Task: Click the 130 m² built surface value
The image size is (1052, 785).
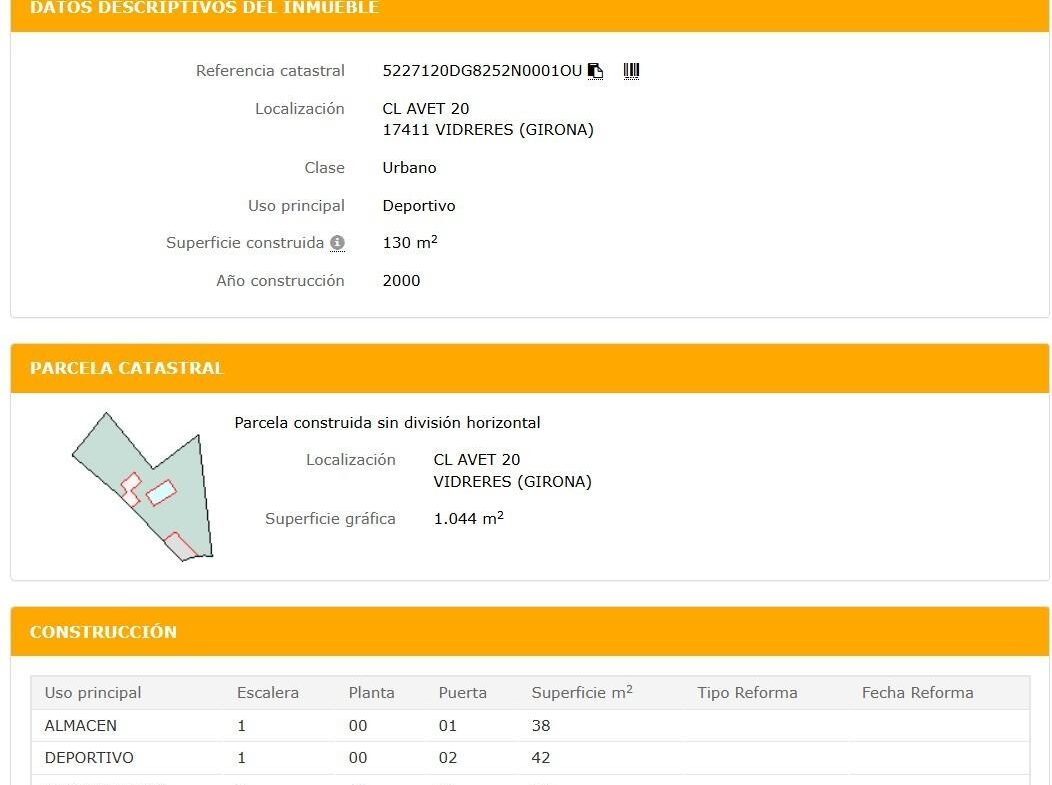Action: pyautogui.click(x=410, y=243)
